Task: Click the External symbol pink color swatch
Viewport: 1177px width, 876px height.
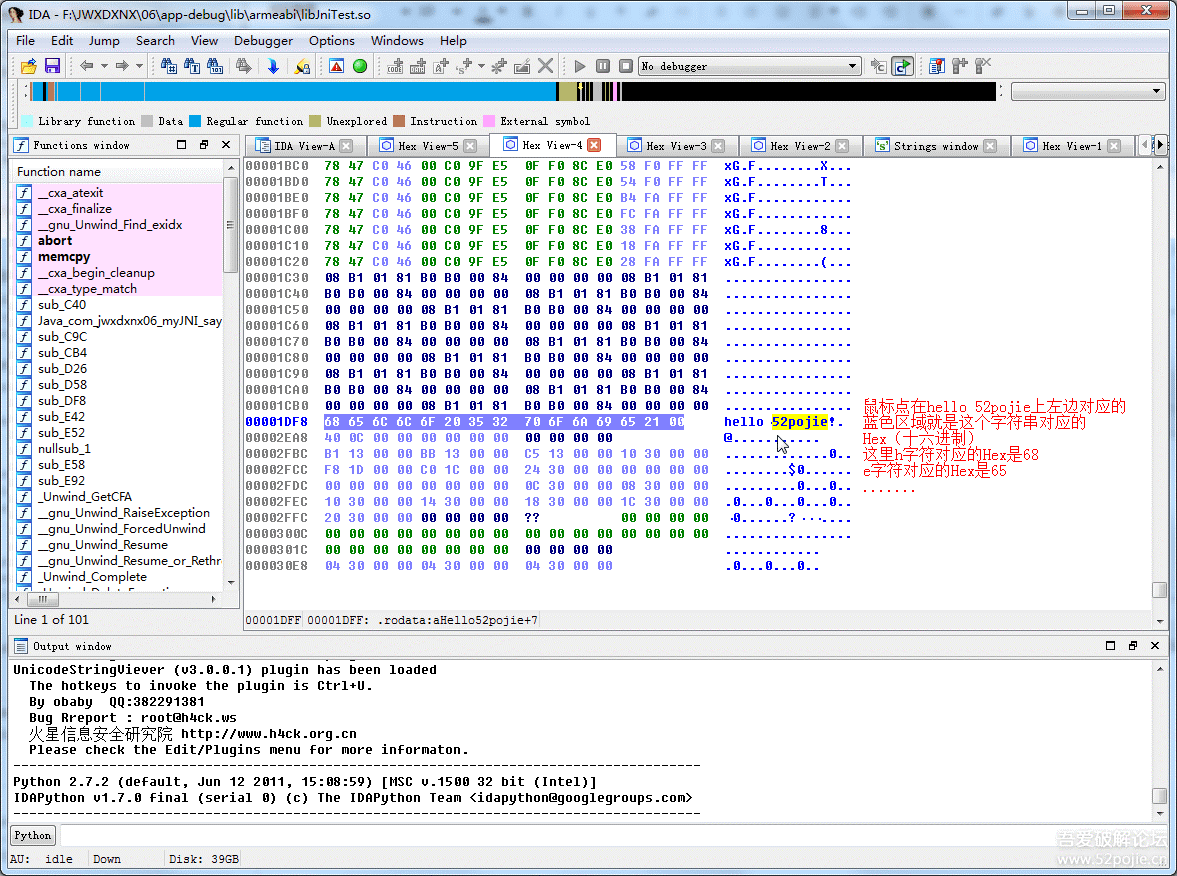Action: 489,122
